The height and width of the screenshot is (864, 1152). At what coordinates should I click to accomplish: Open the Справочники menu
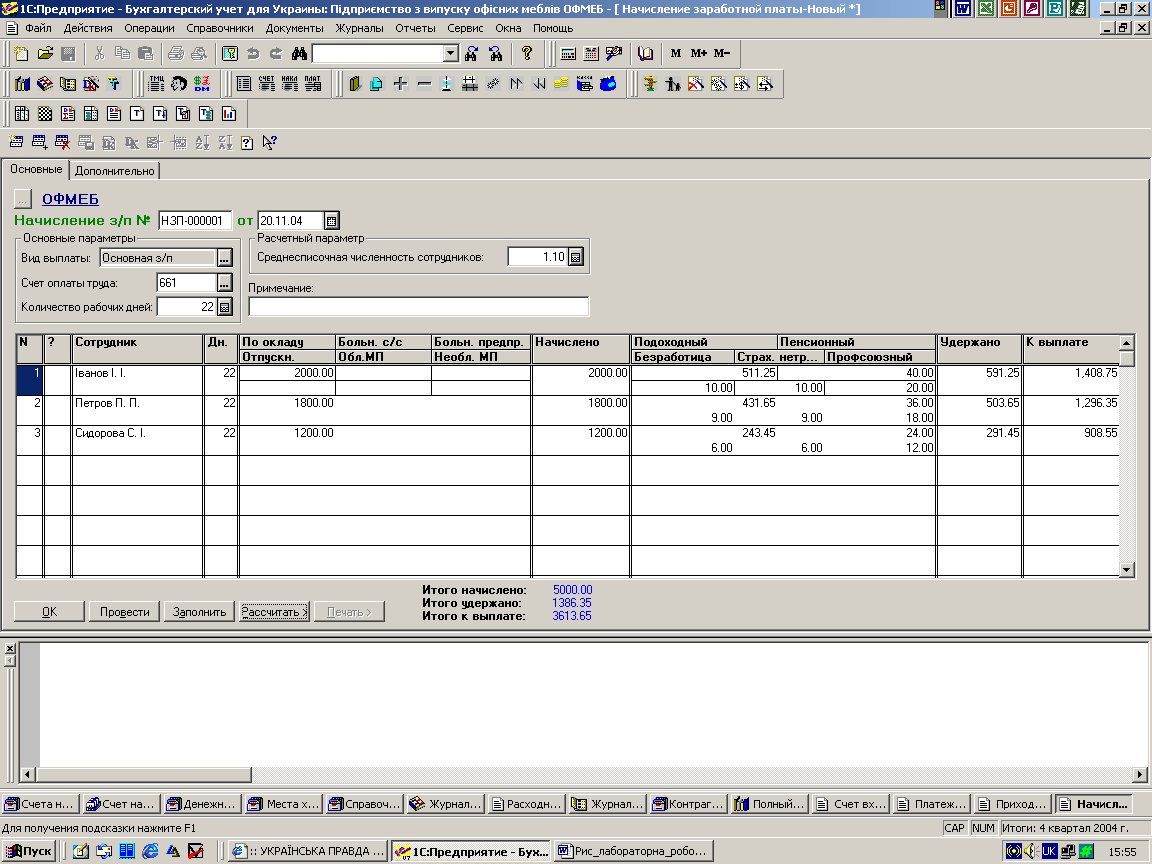tap(220, 28)
